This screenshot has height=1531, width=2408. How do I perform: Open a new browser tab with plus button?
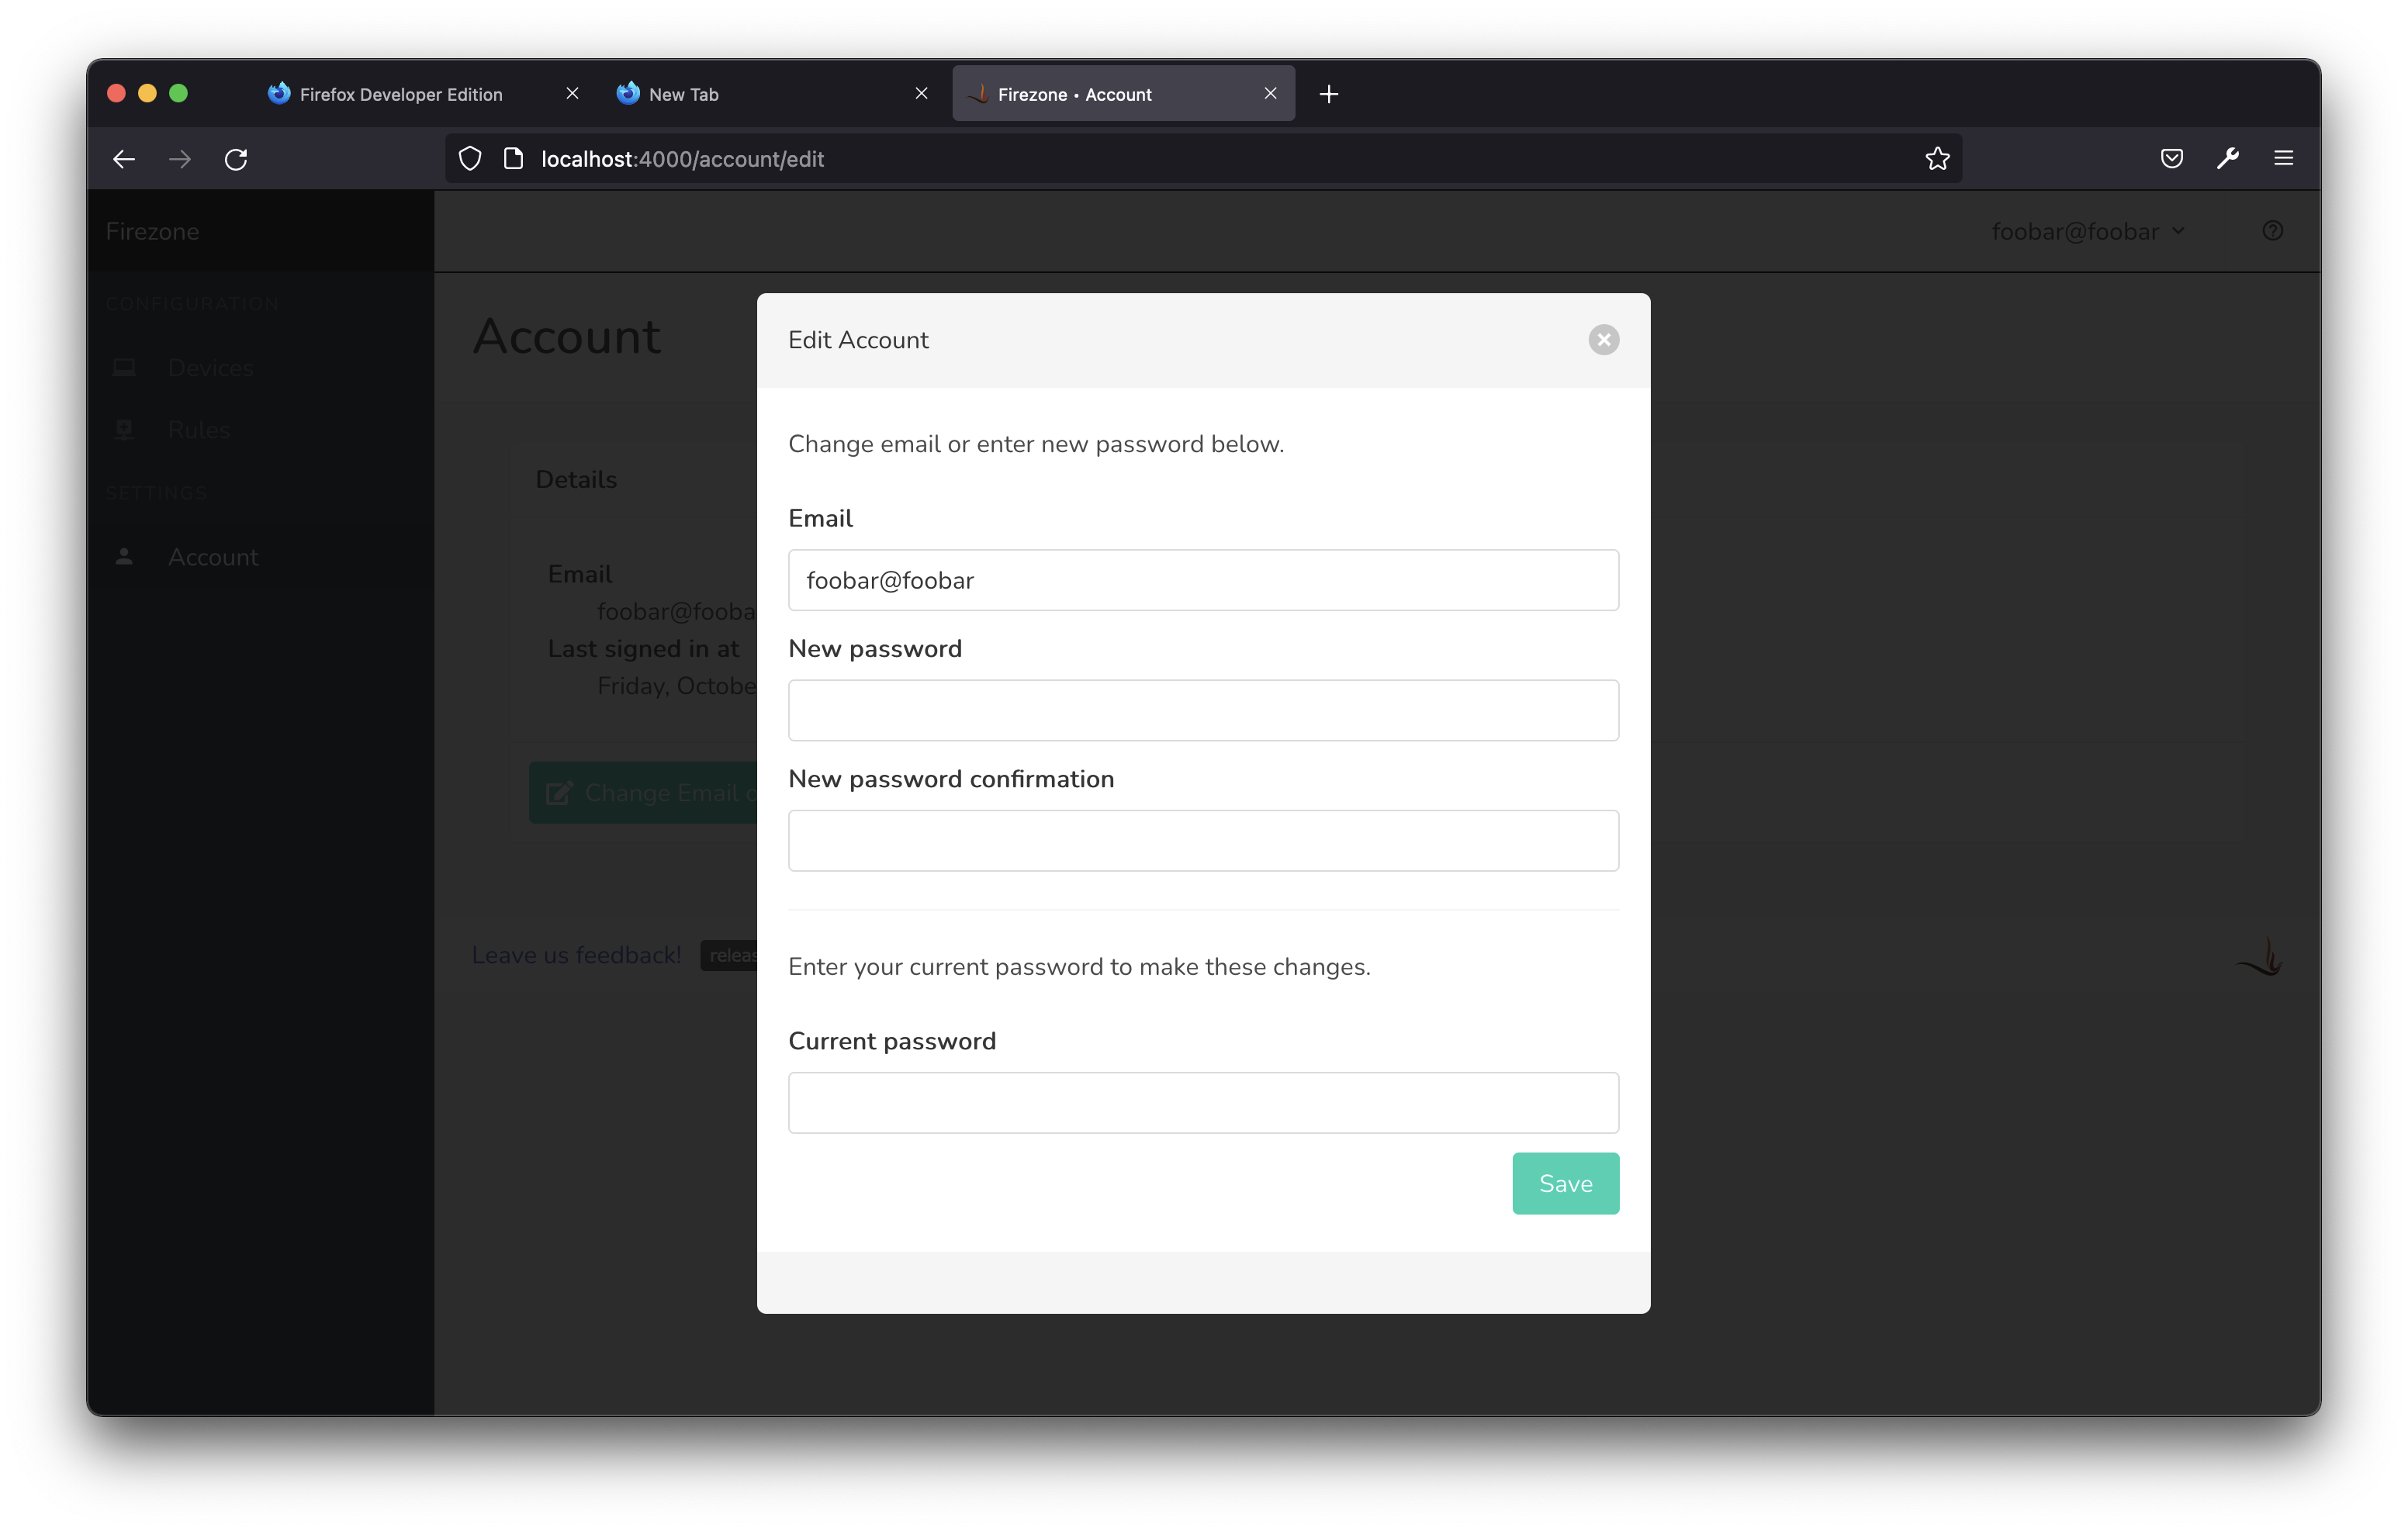point(1327,93)
